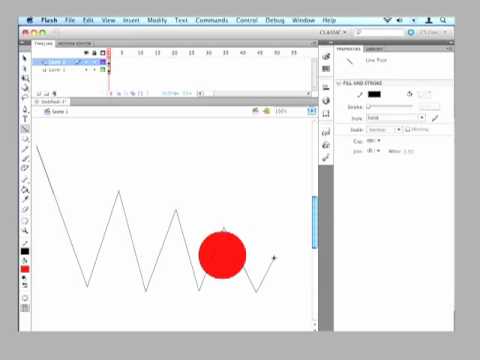Open the File menu
The height and width of the screenshot is (360, 480).
point(70,20)
